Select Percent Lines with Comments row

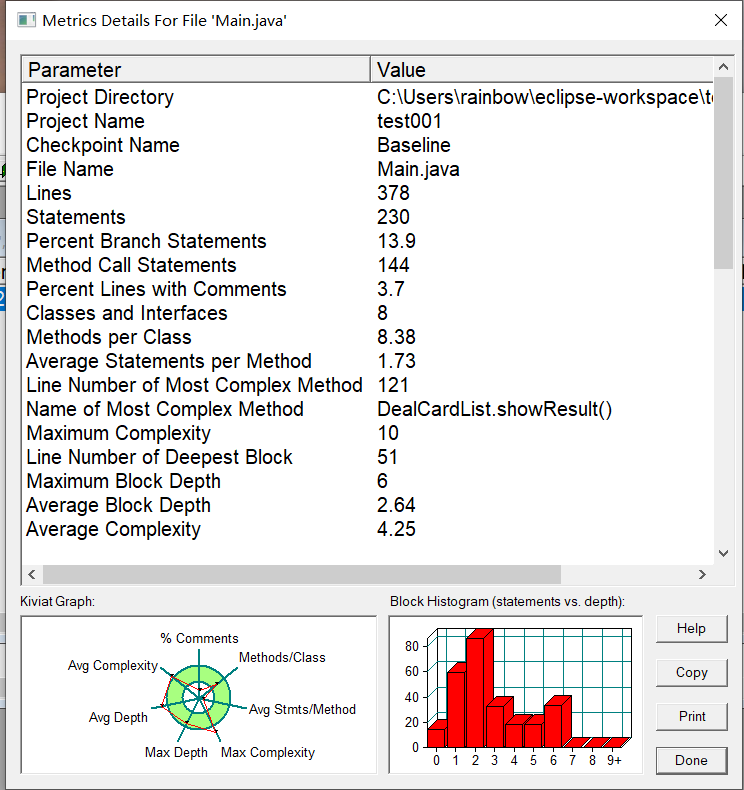[368, 289]
